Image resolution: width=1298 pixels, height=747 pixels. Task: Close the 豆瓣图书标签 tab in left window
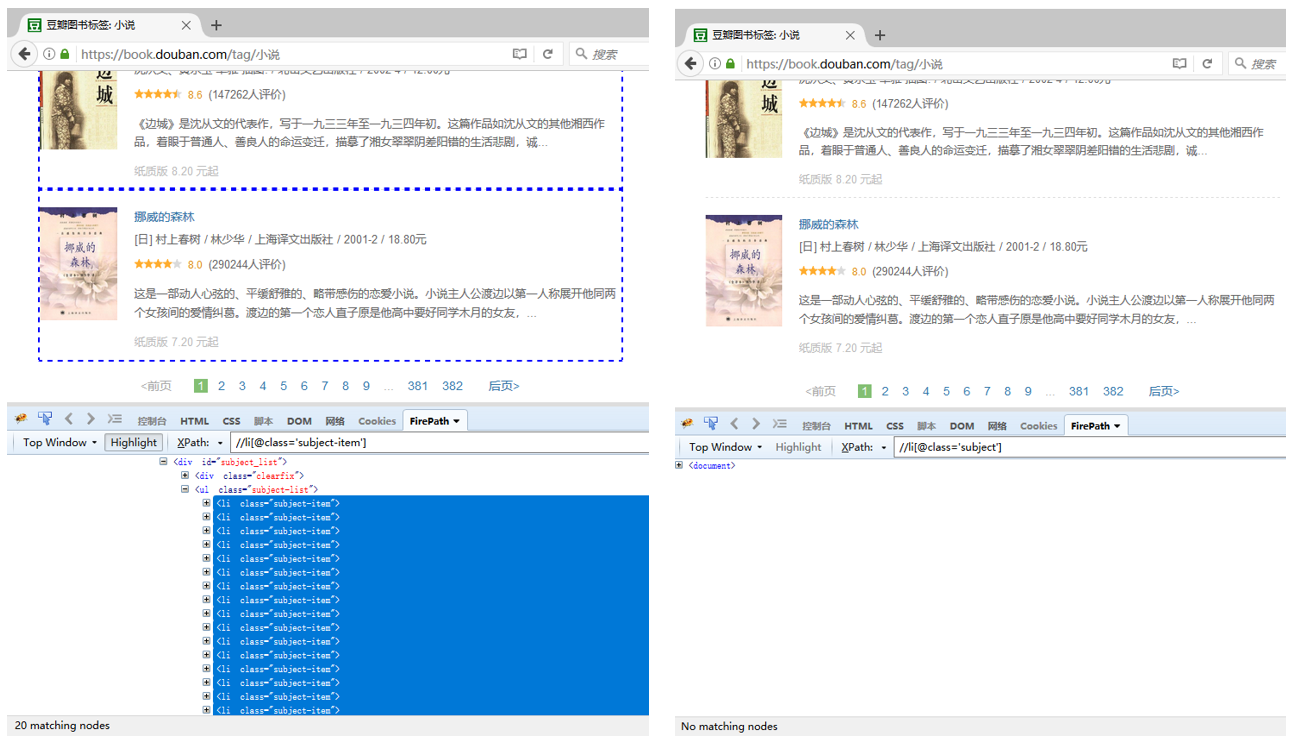click(x=186, y=25)
